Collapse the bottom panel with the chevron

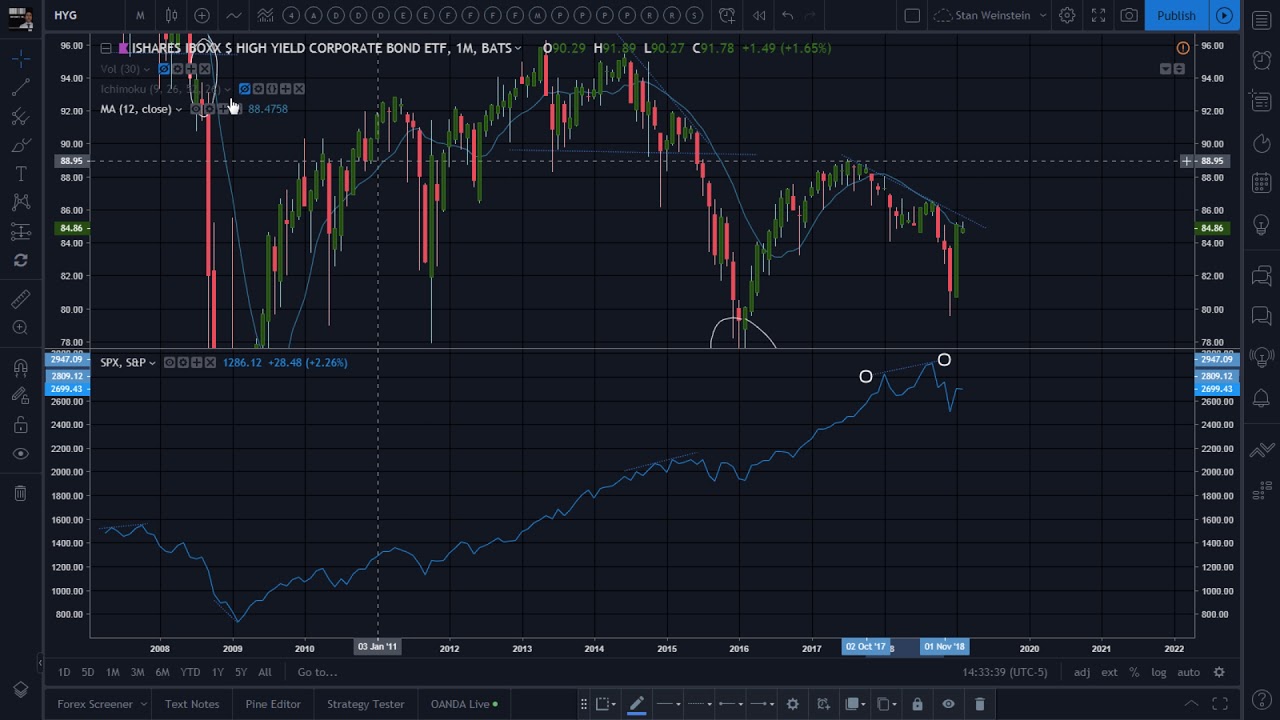click(1191, 704)
